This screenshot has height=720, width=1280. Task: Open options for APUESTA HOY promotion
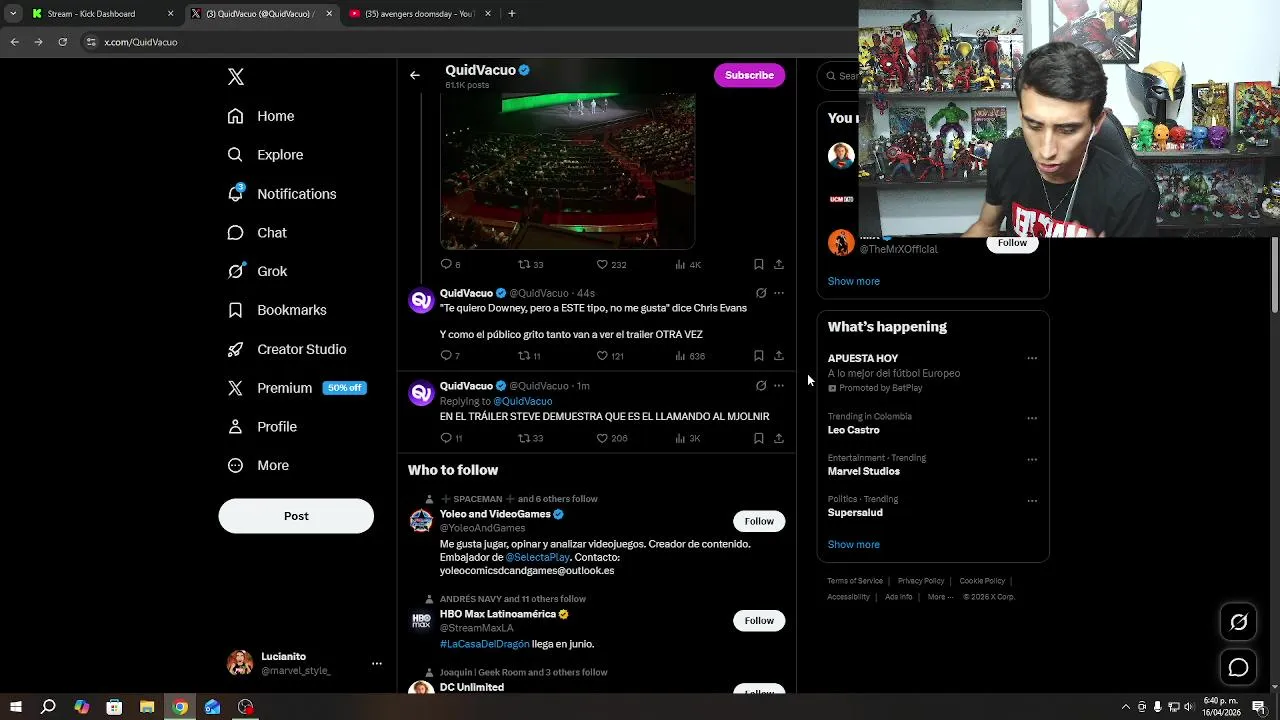point(1032,358)
